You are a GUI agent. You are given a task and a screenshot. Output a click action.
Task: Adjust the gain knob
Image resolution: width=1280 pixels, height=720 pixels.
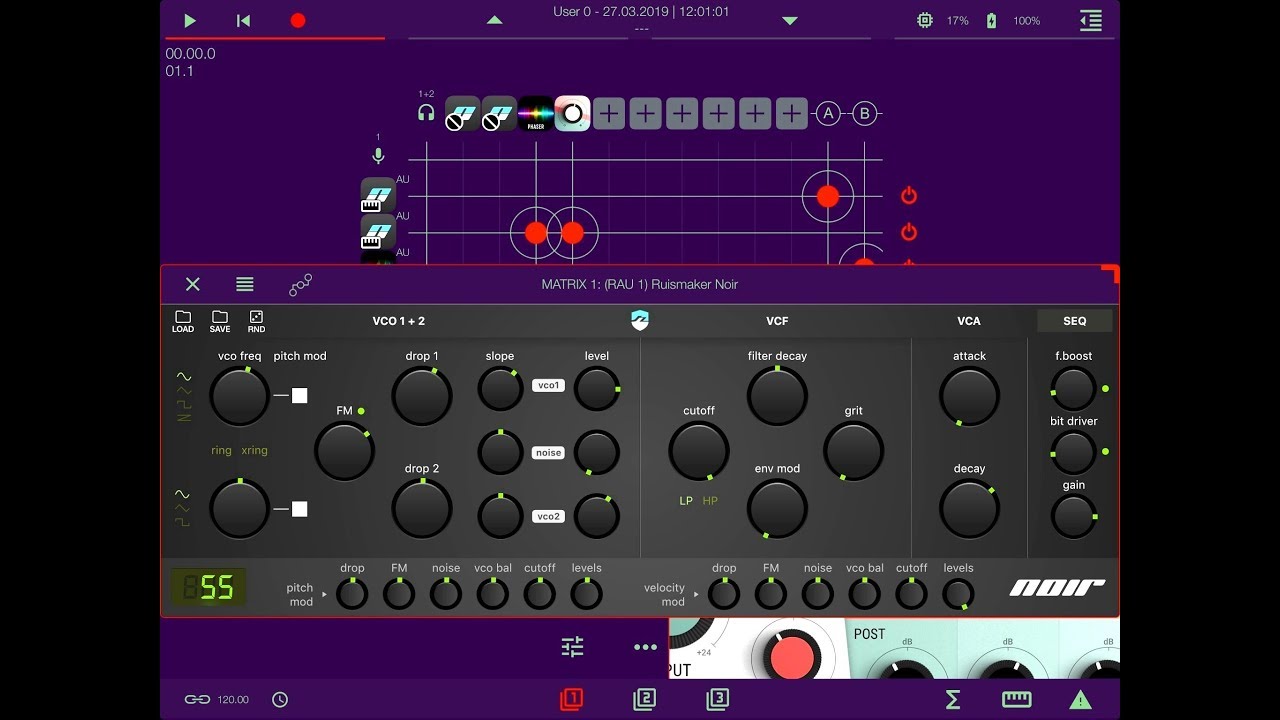coord(1073,517)
